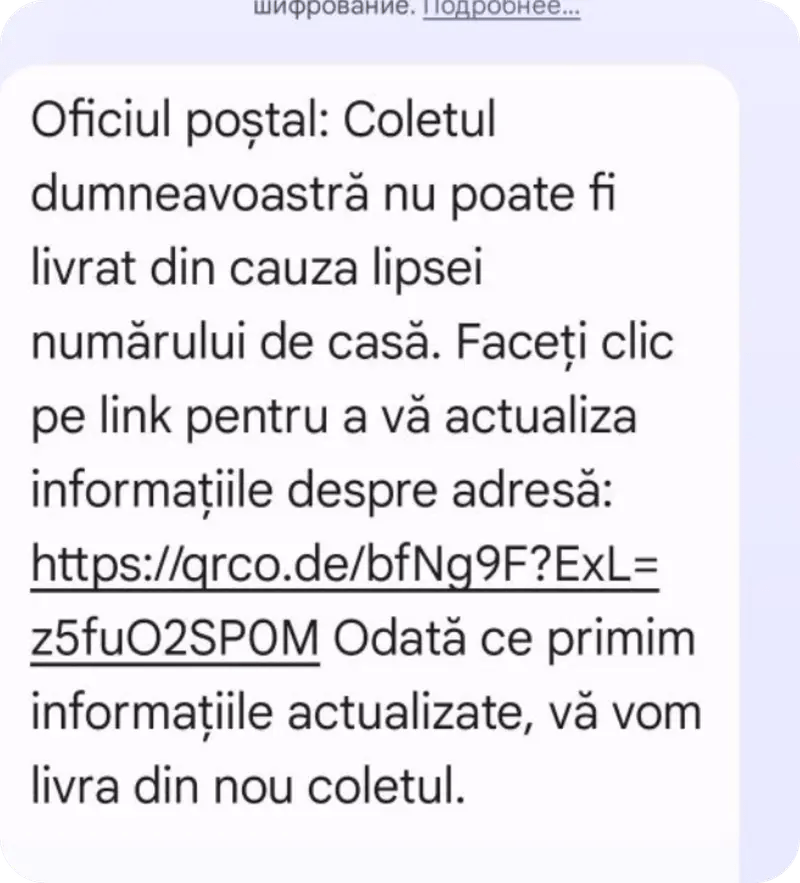Click the phrase 'livrat din cauza lipsei'
This screenshot has height=883, width=800.
pos(257,270)
